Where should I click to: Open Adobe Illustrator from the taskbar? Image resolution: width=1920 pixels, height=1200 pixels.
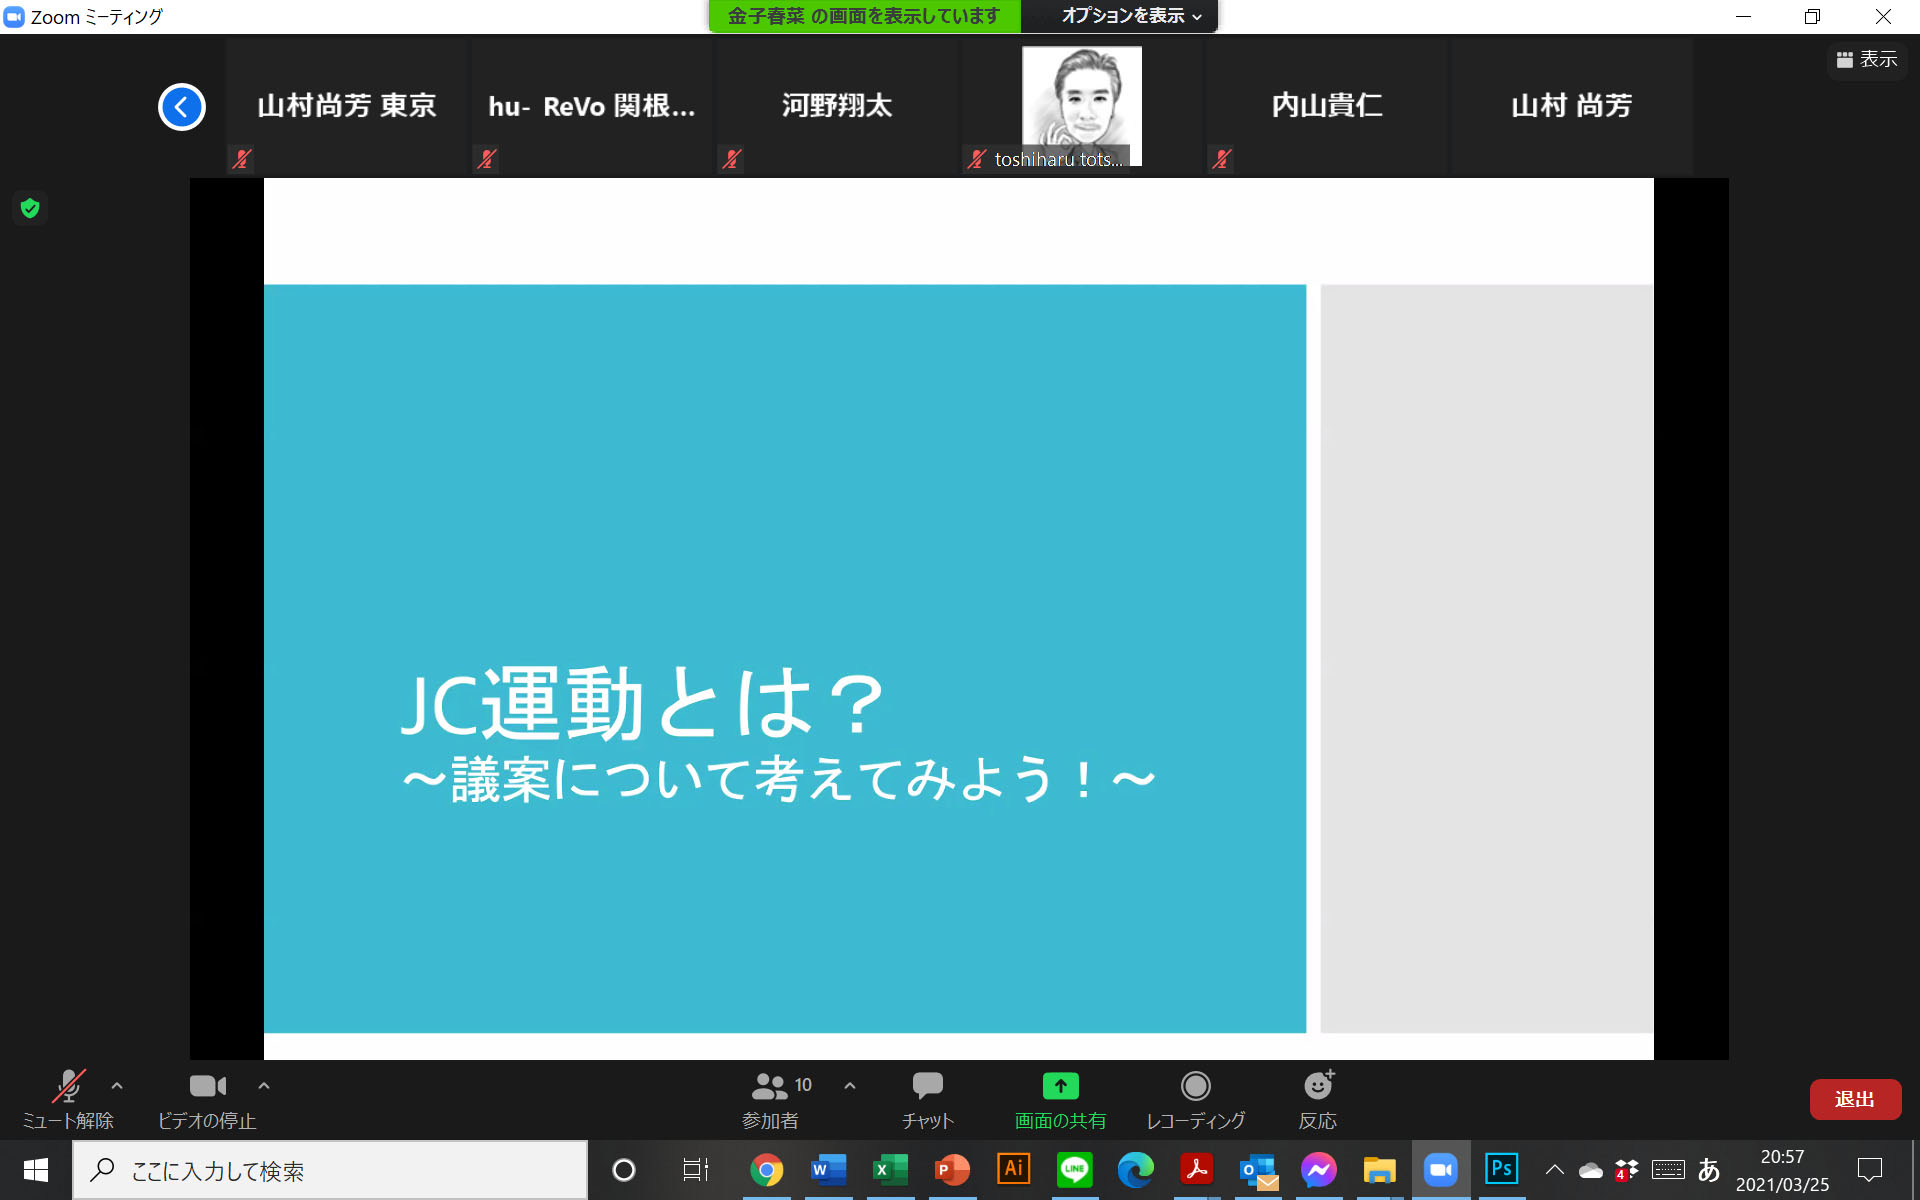coord(1013,1169)
